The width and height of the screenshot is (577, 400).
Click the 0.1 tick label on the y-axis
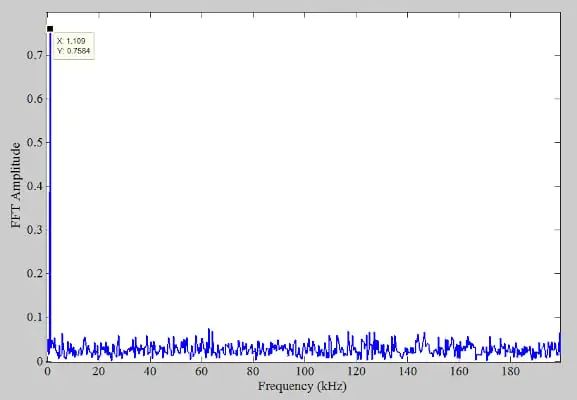[x=35, y=317]
